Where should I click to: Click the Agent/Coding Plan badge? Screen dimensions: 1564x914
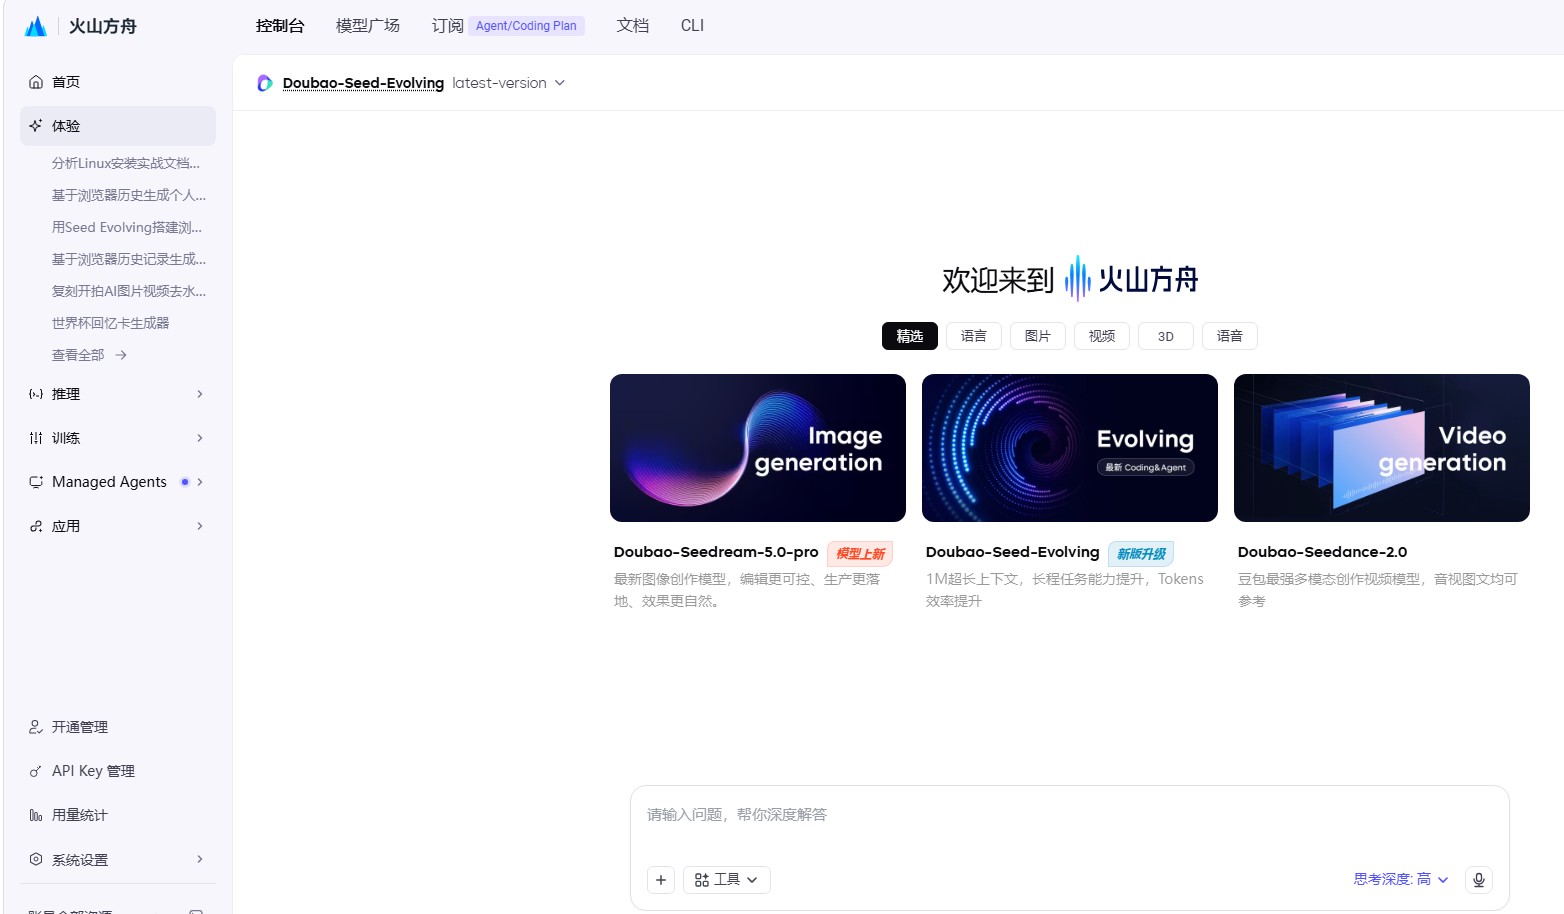click(526, 26)
